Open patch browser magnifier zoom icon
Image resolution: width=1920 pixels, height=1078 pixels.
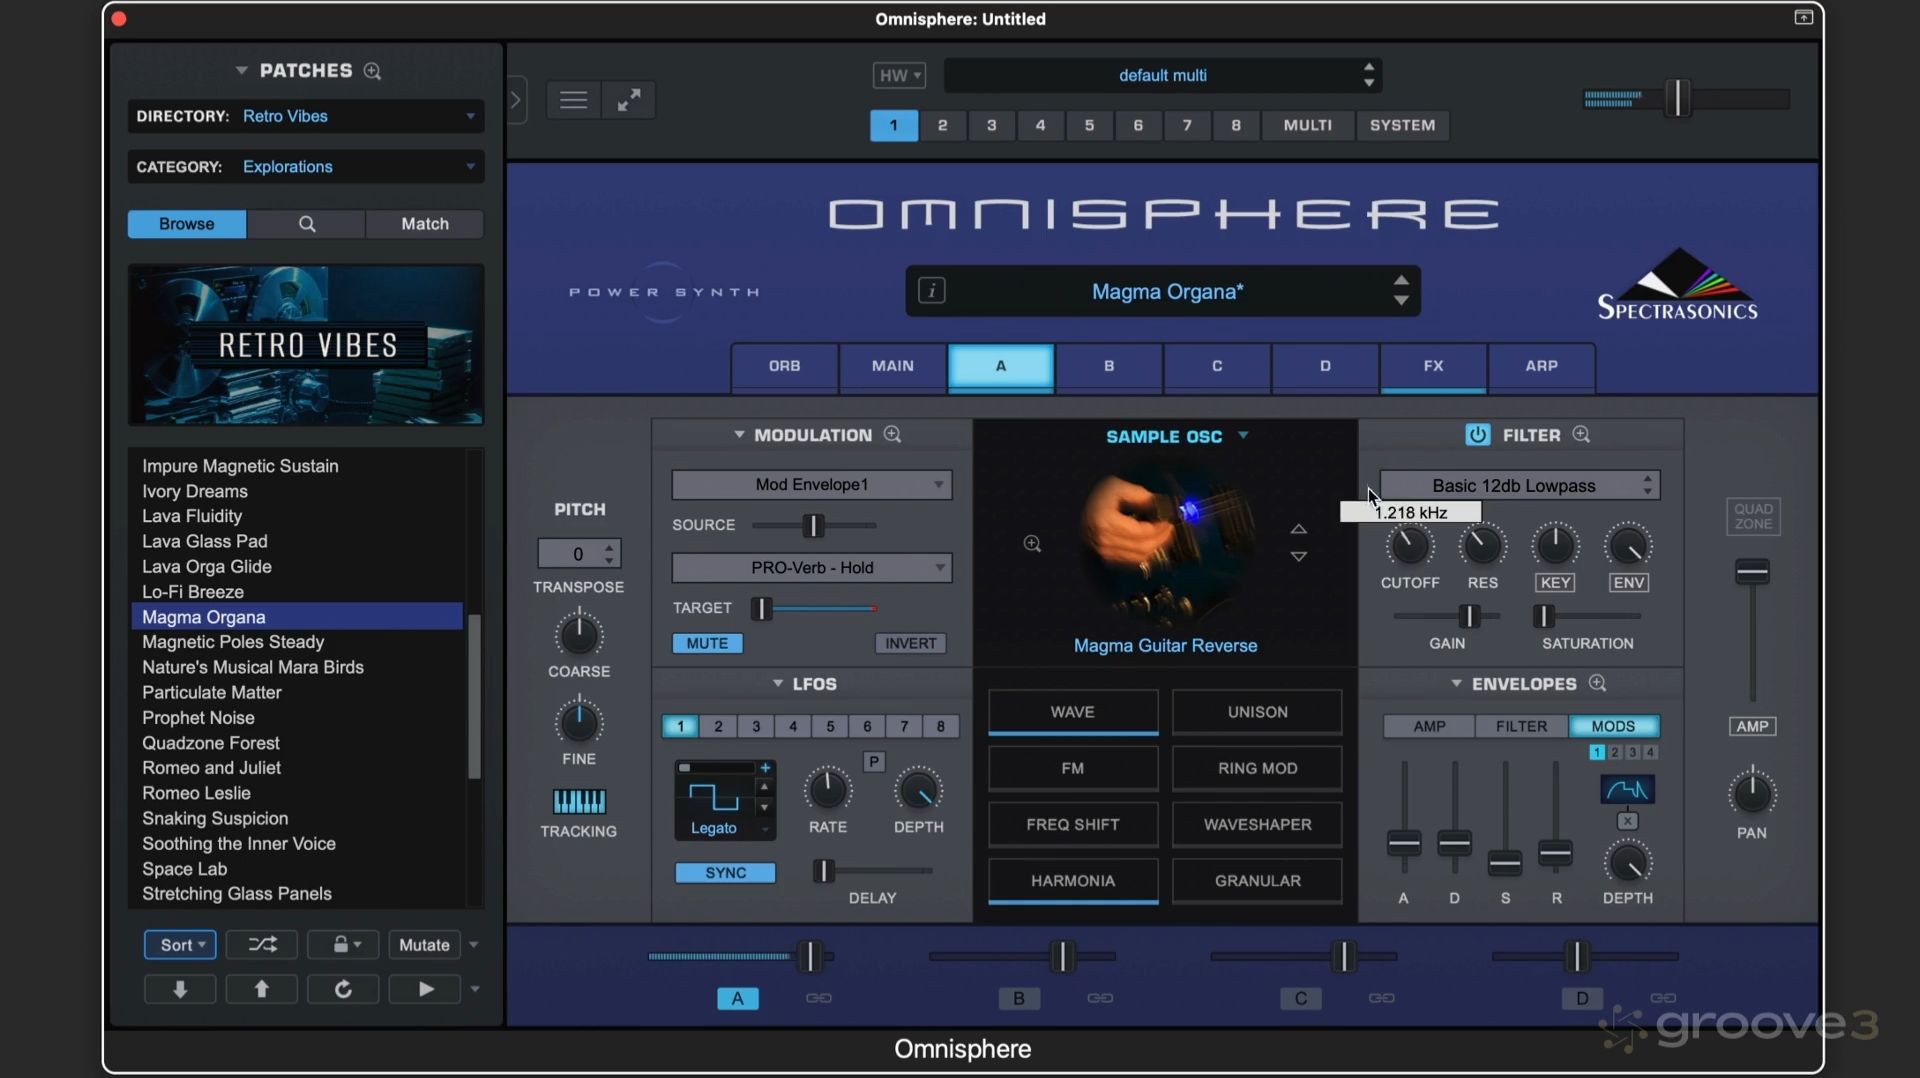point(372,71)
